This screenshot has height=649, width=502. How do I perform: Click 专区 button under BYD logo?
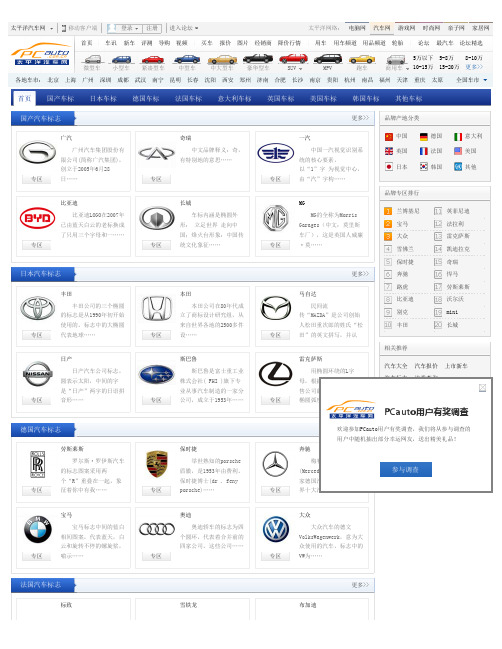36,245
